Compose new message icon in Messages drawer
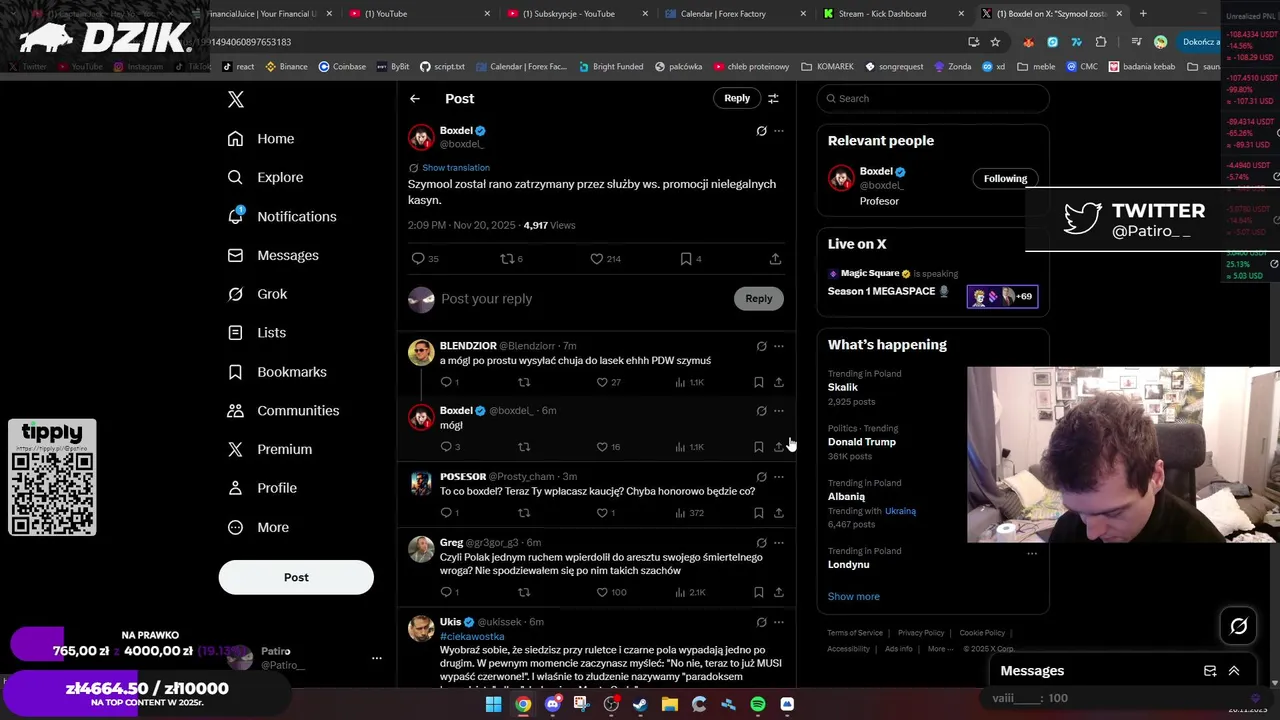The width and height of the screenshot is (1280, 720). [1210, 671]
